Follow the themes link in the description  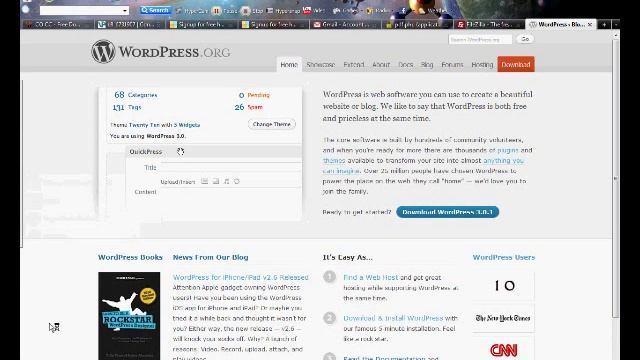pos(334,160)
